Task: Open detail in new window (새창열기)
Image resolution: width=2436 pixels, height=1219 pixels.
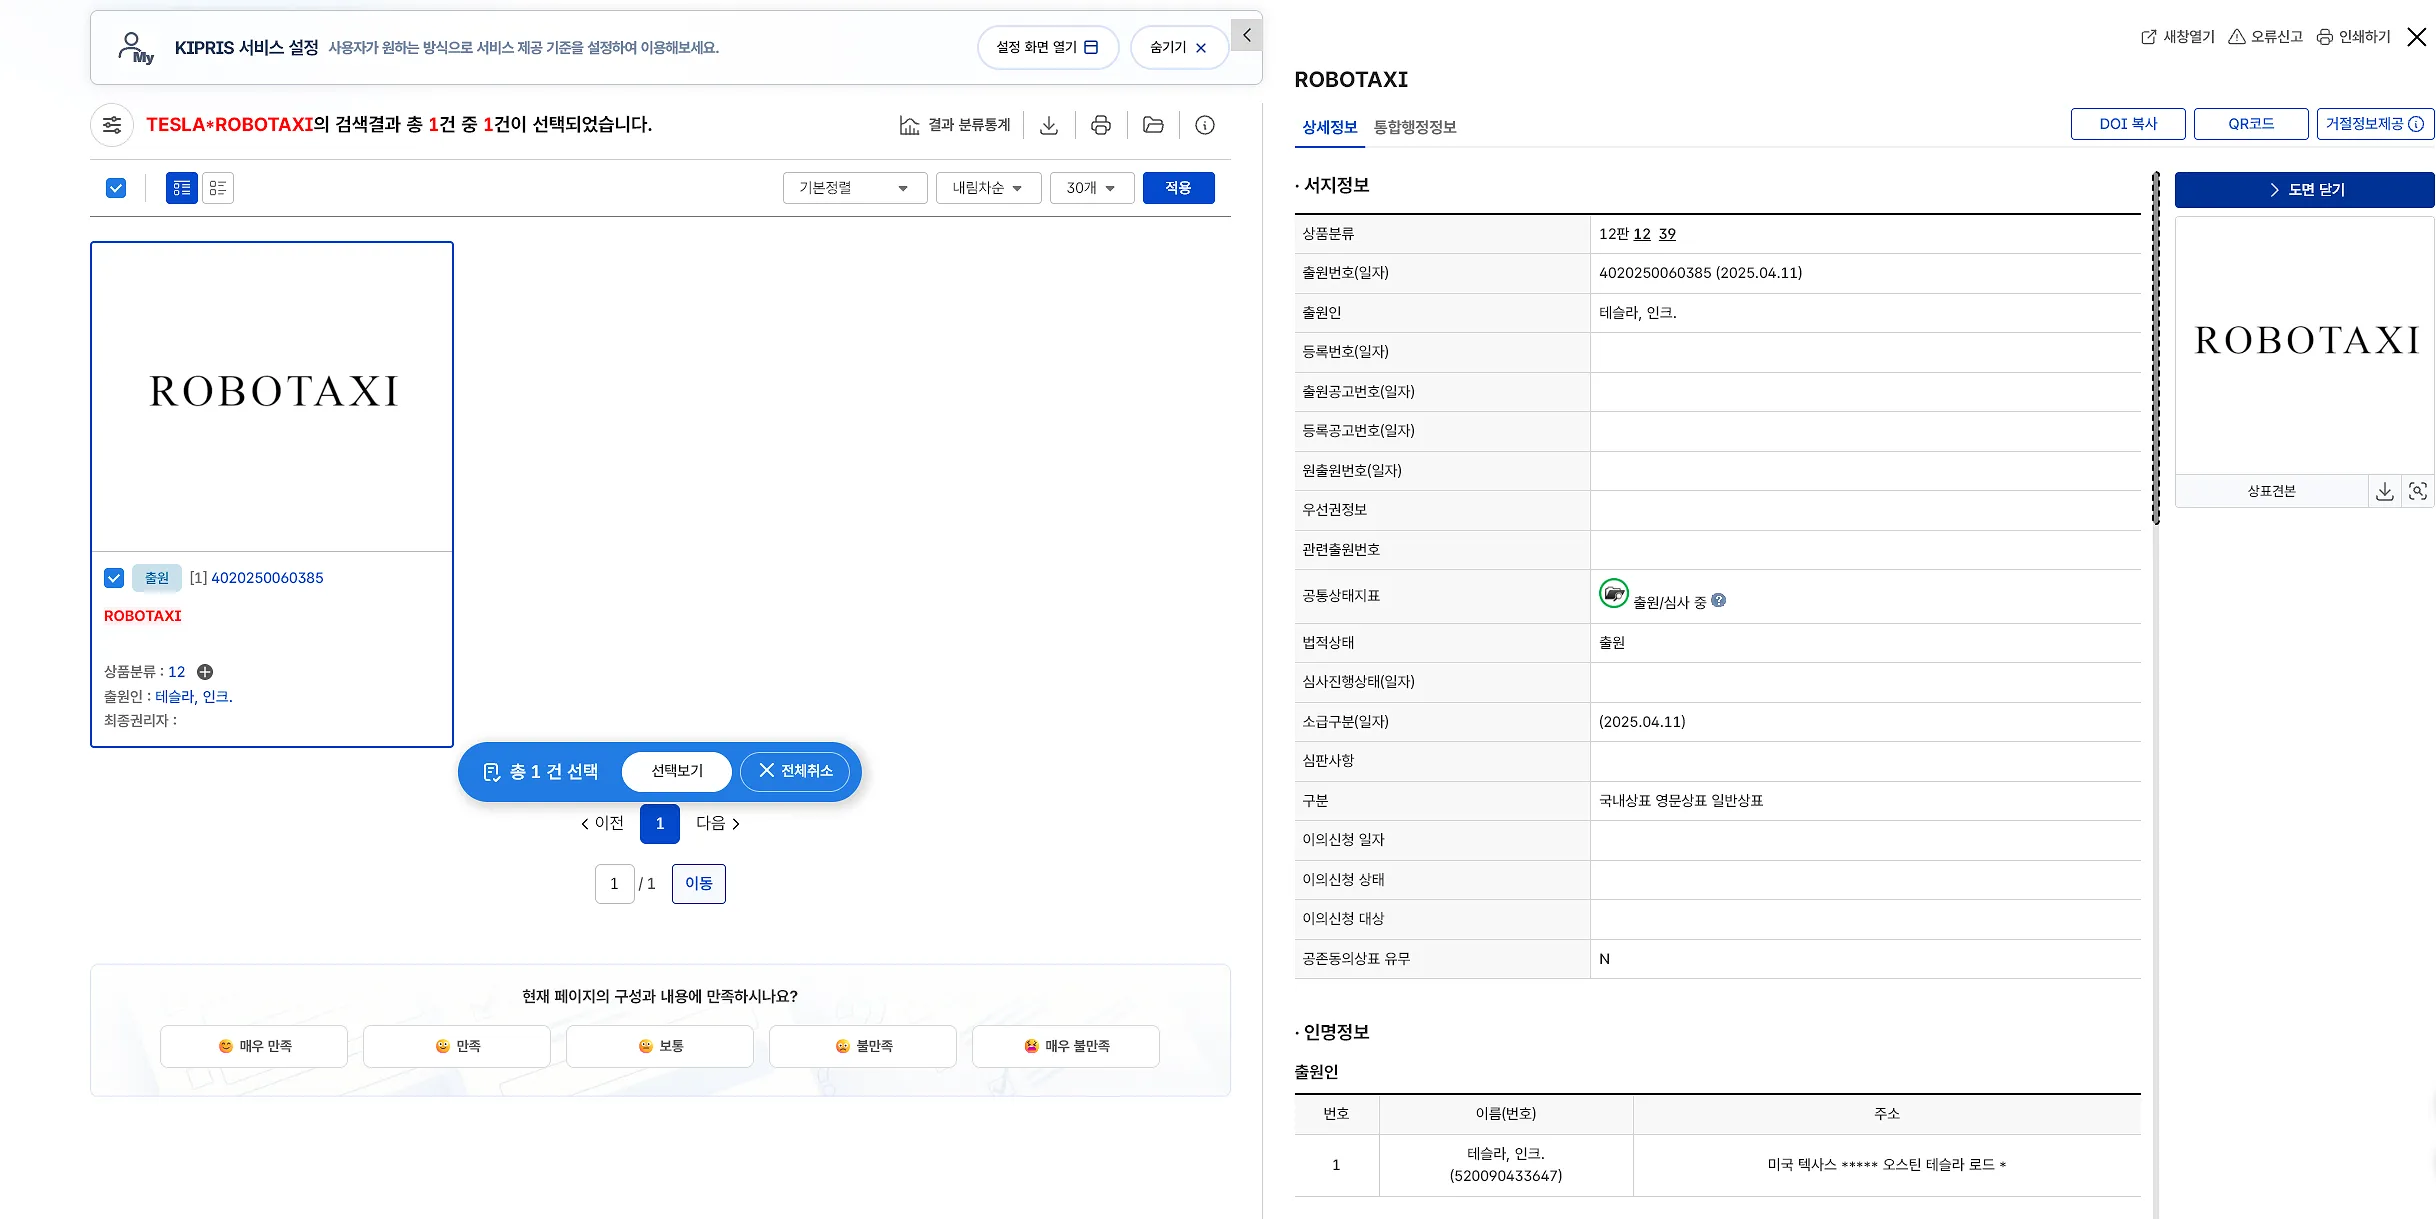Action: (x=2178, y=37)
